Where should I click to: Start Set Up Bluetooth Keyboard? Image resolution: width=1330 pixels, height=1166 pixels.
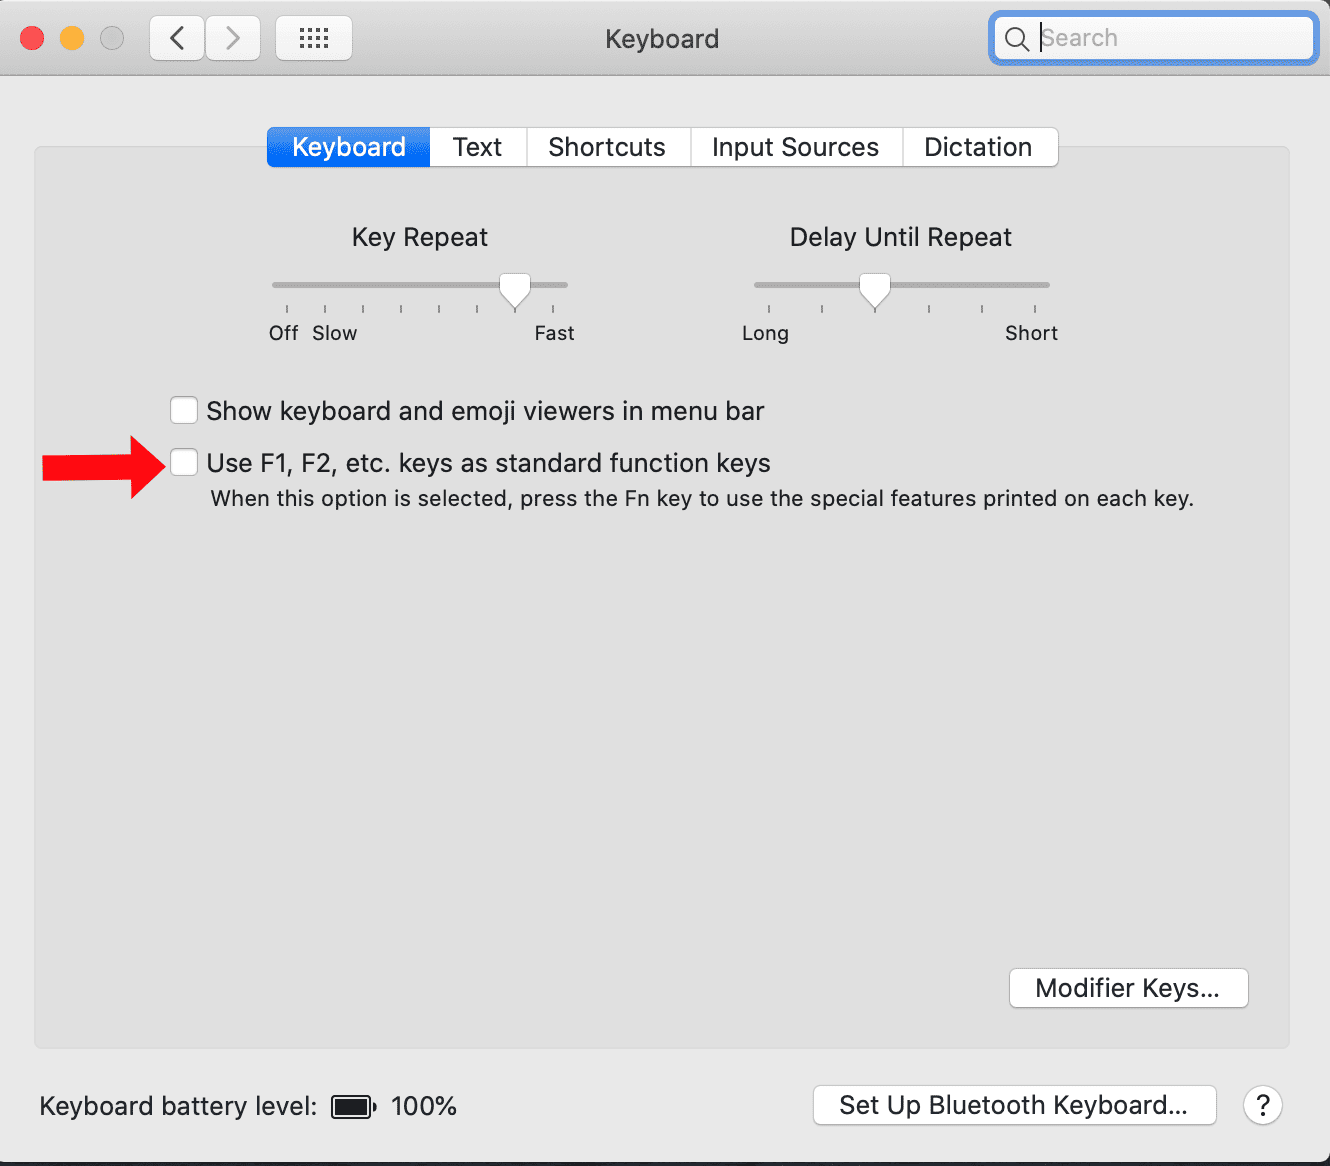coord(1013,1105)
